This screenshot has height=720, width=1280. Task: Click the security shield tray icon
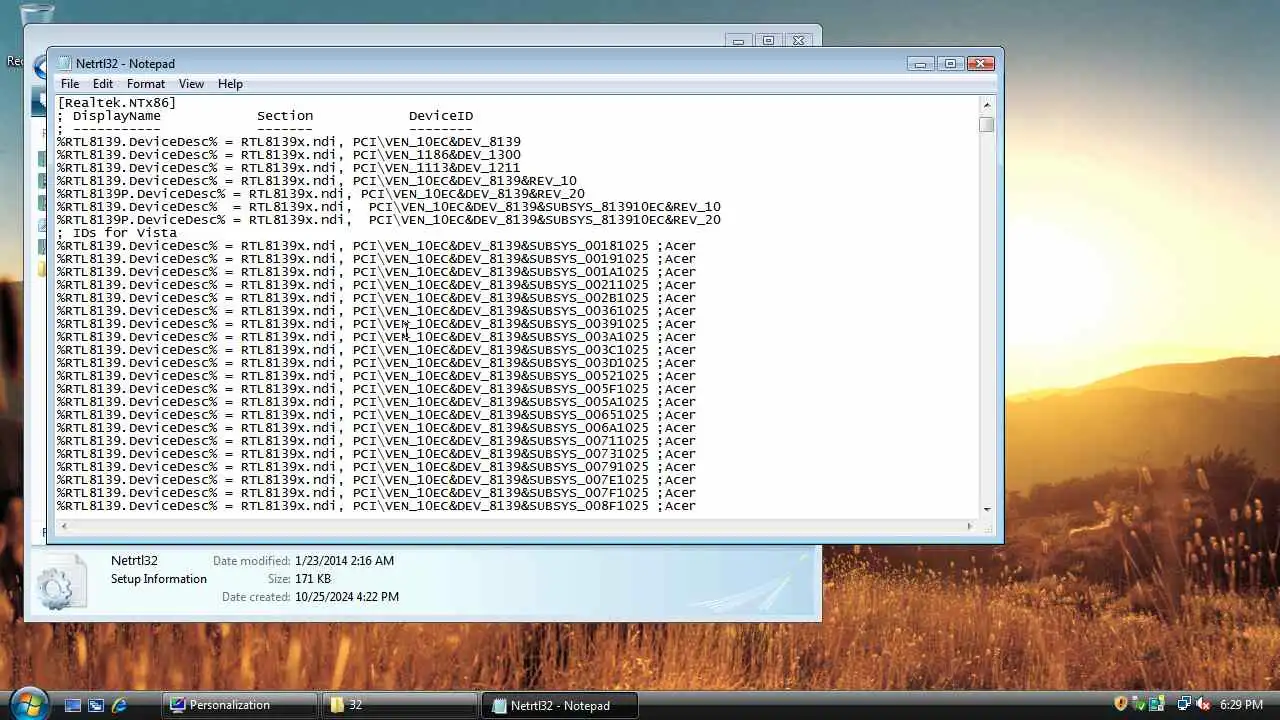1121,705
